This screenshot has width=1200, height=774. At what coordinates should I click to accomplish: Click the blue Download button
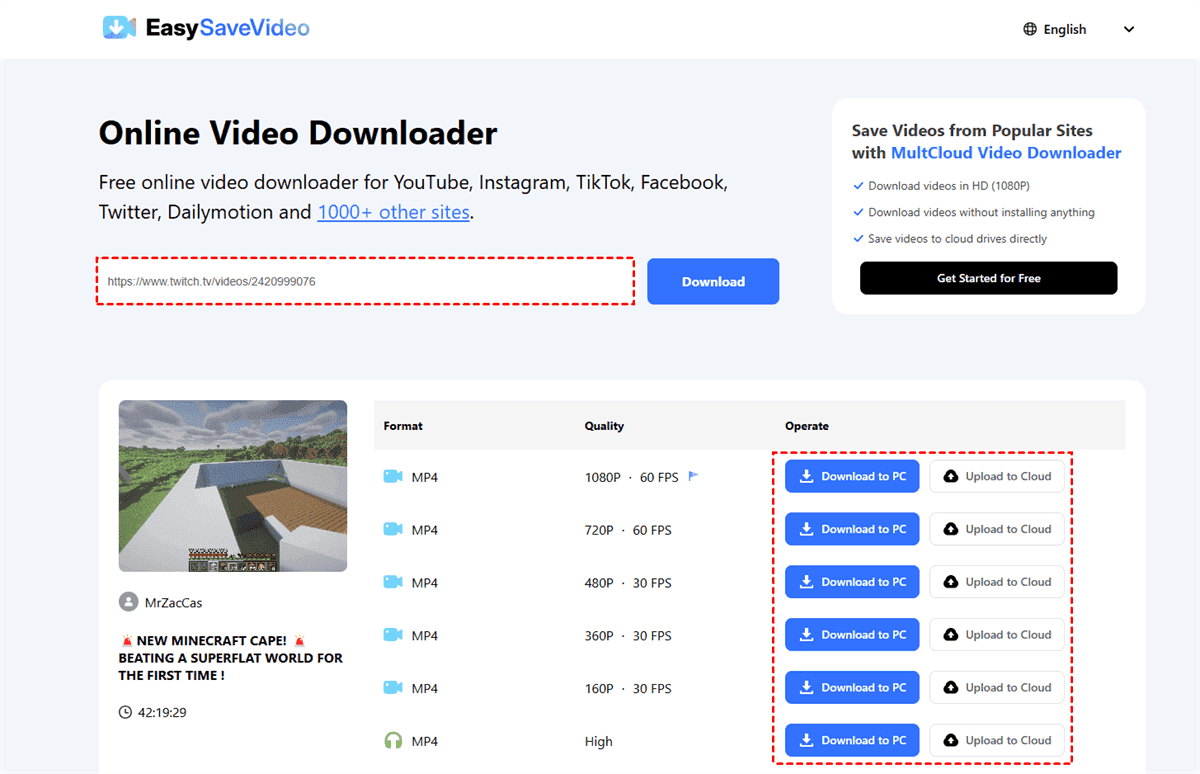pyautogui.click(x=713, y=282)
